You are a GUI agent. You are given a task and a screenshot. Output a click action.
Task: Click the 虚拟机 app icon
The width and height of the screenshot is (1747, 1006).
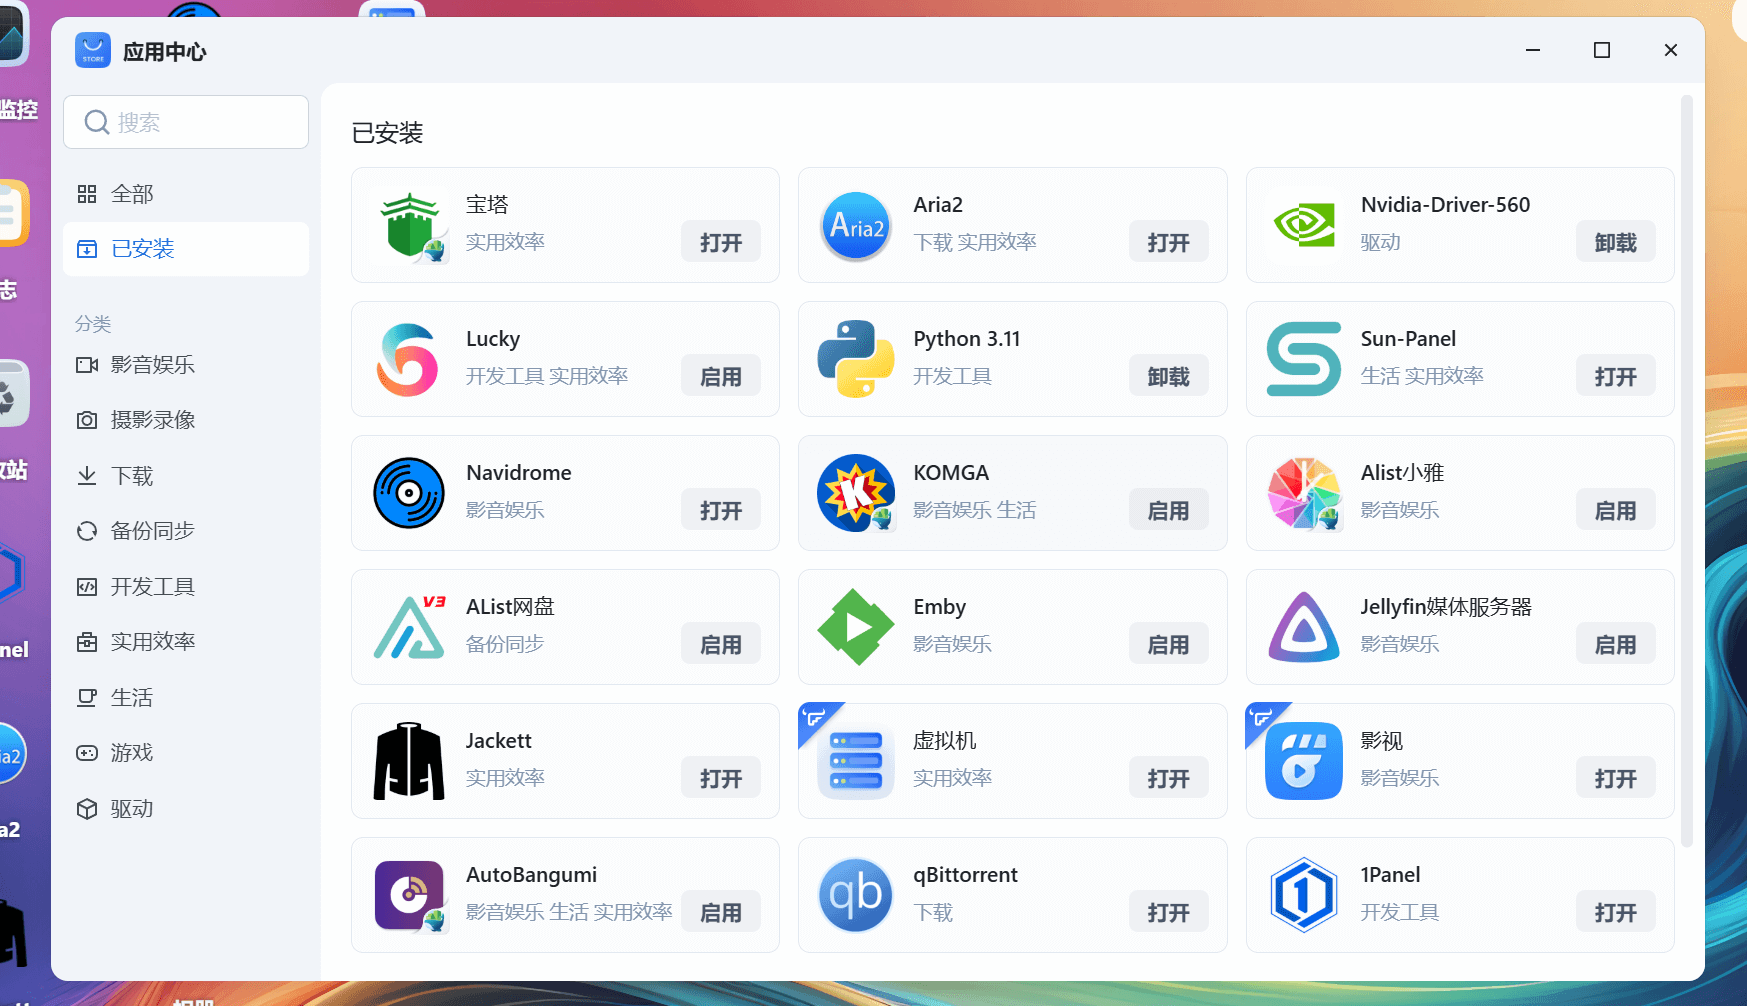click(x=856, y=761)
